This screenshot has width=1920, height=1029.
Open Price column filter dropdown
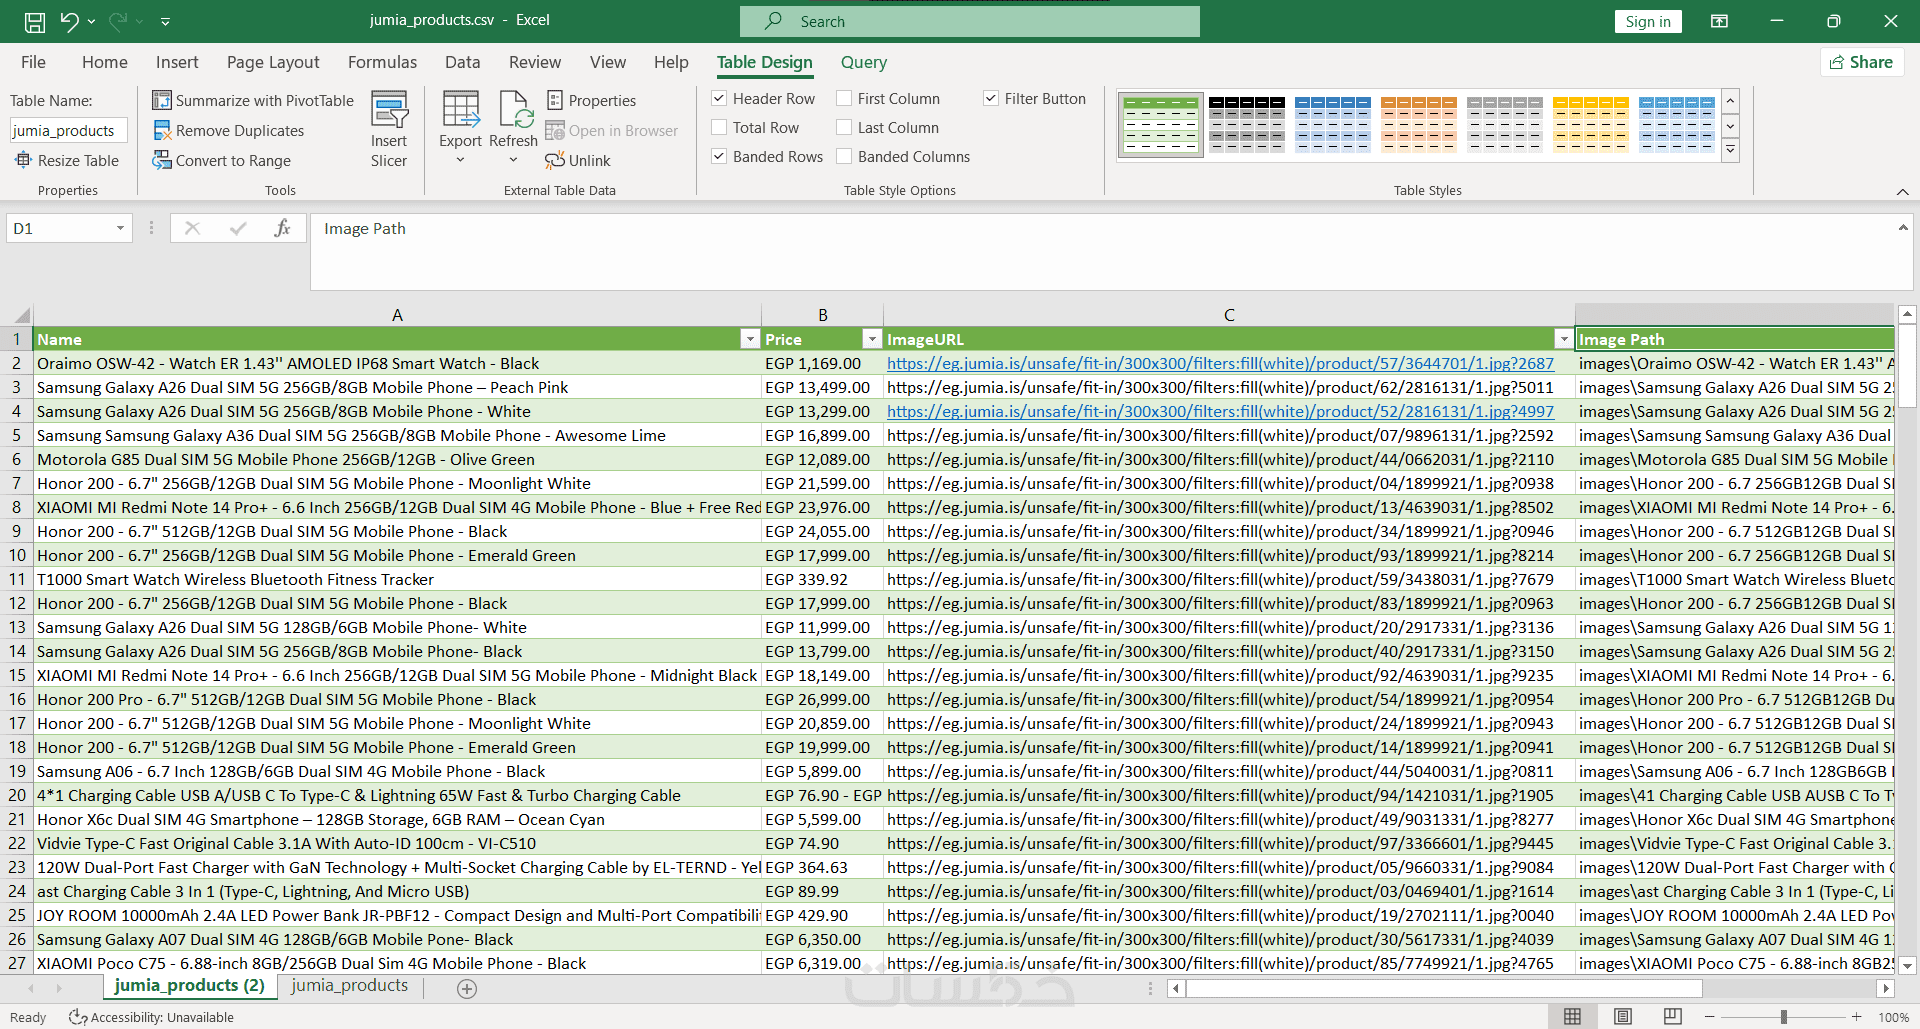click(x=872, y=339)
